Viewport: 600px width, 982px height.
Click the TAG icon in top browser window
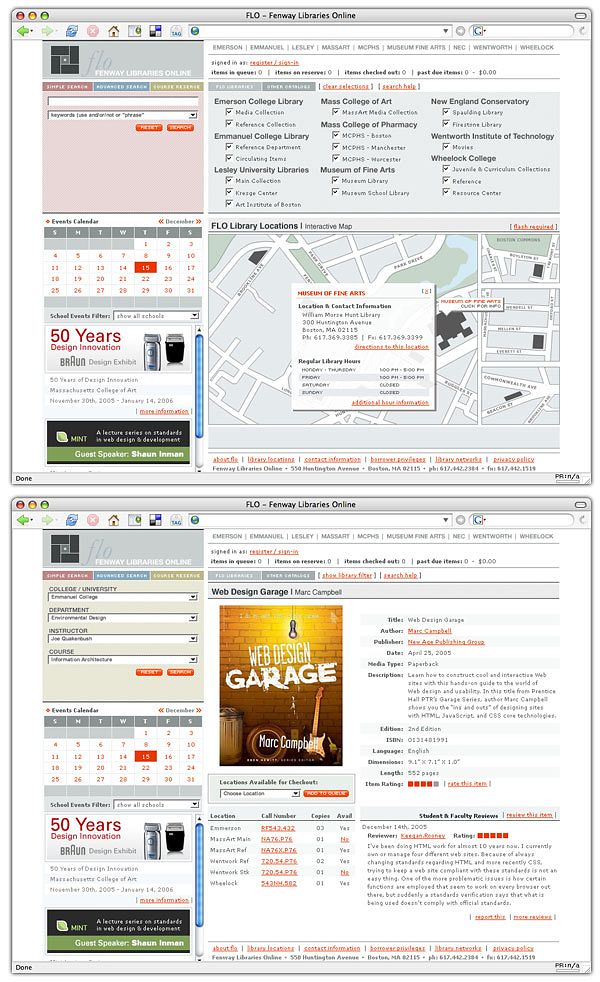[x=176, y=31]
